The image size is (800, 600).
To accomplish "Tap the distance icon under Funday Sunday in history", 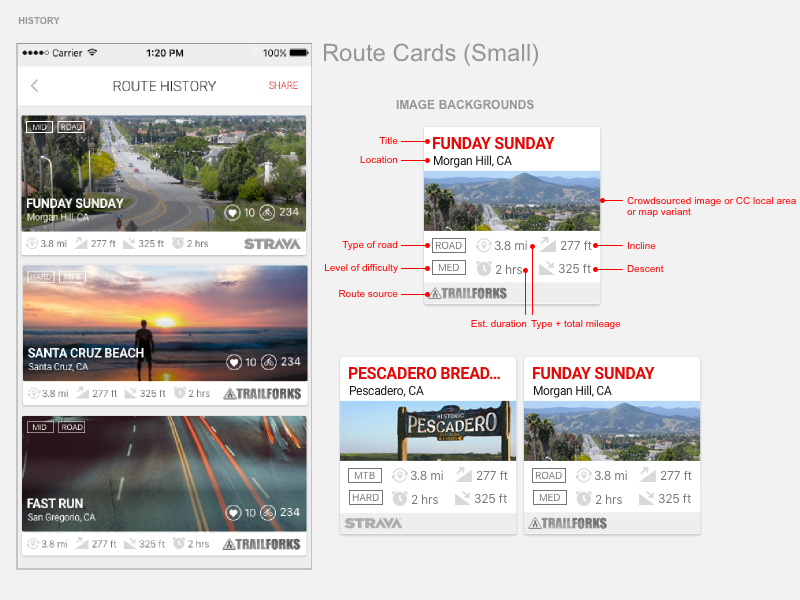I will point(32,243).
